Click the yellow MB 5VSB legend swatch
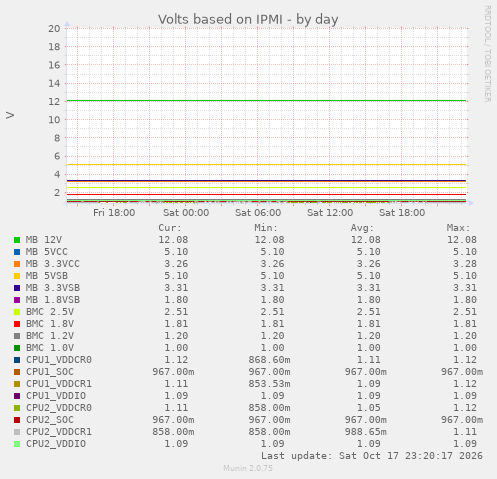497x479 pixels. coord(17,276)
